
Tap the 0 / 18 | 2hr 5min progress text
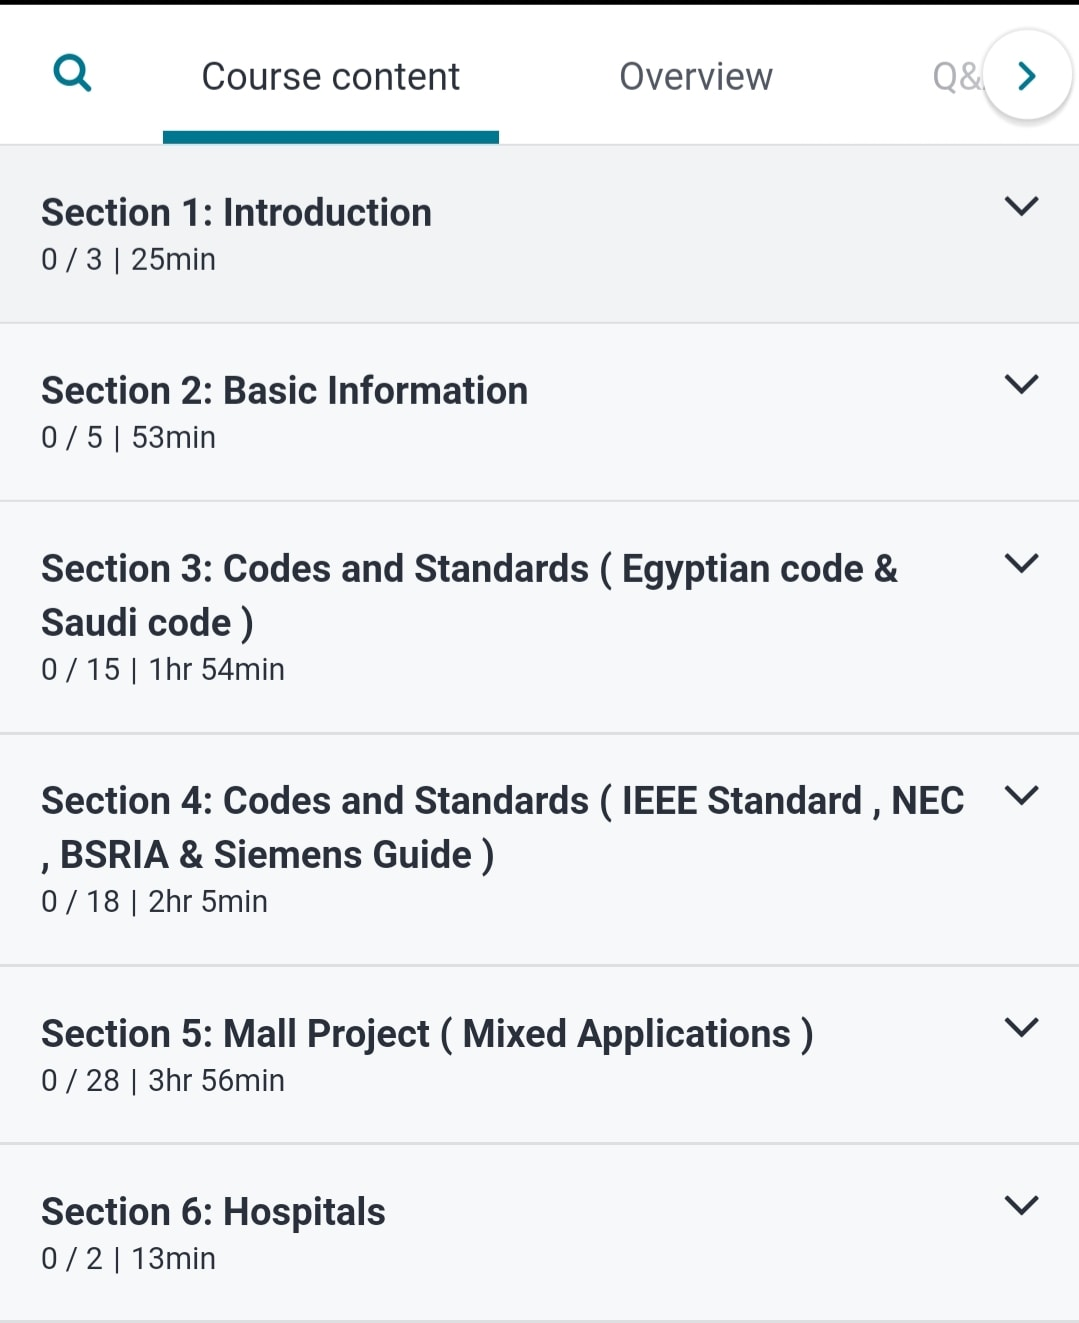[155, 902]
